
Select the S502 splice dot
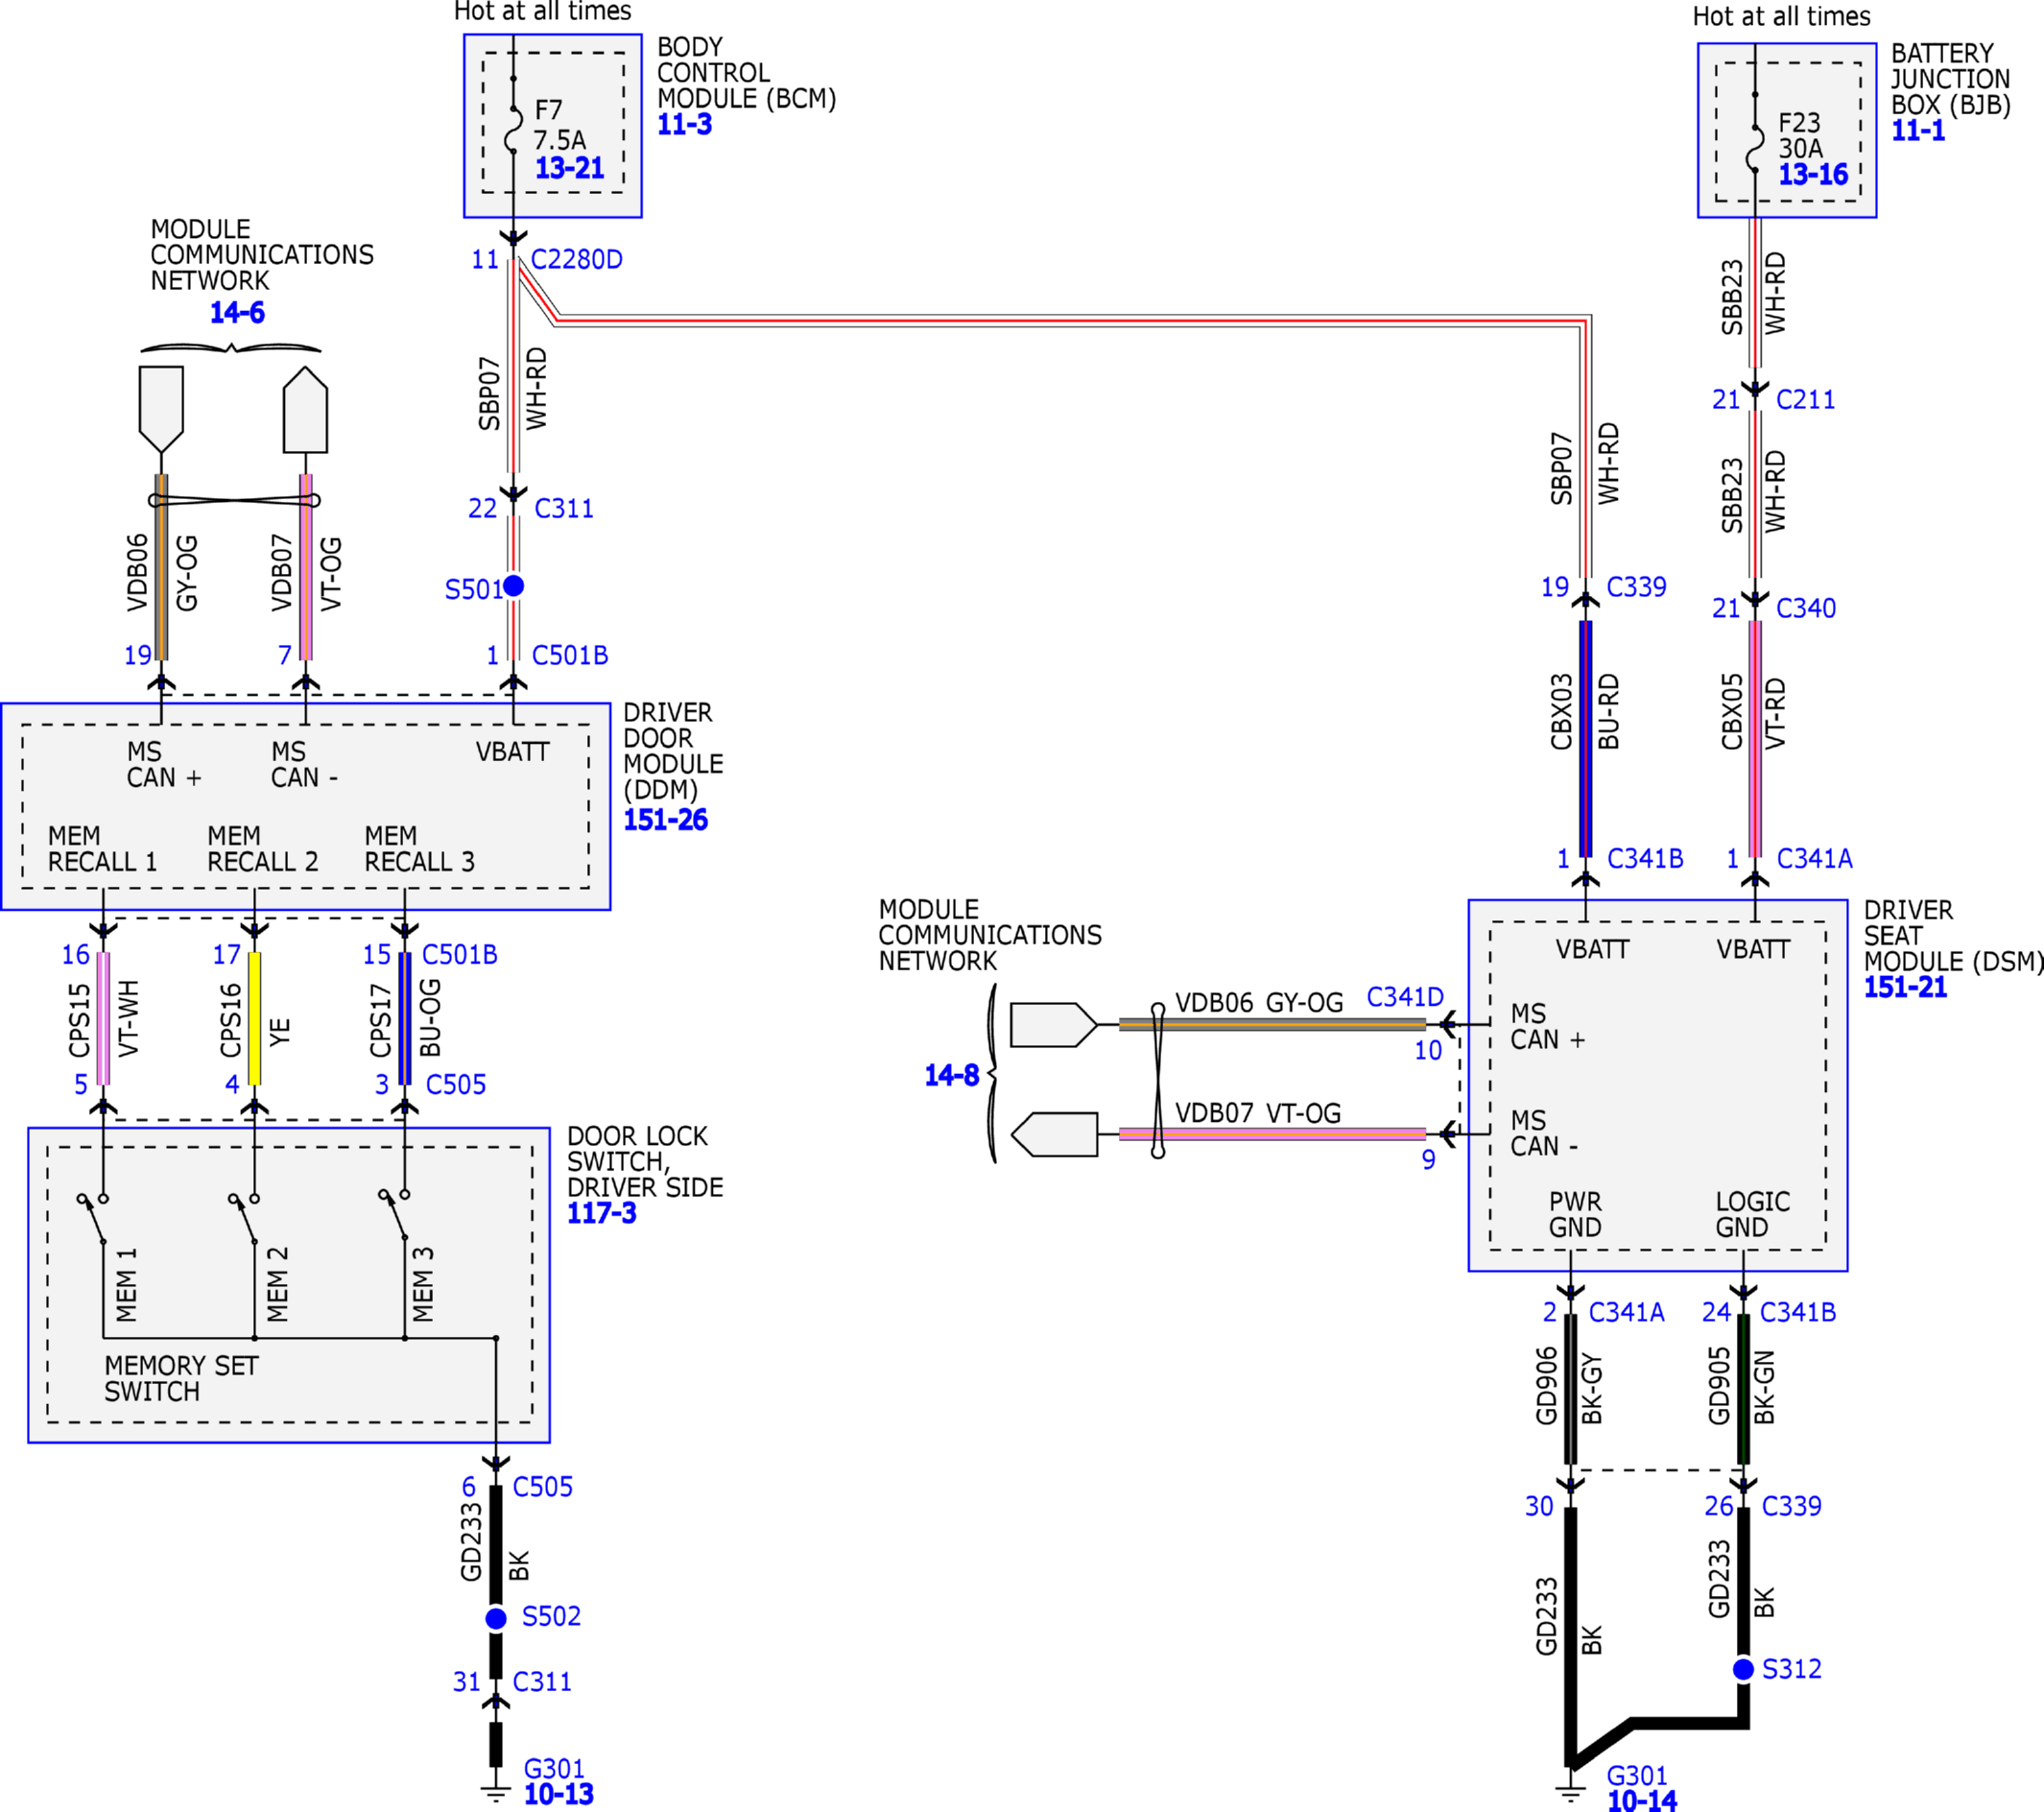(496, 1618)
